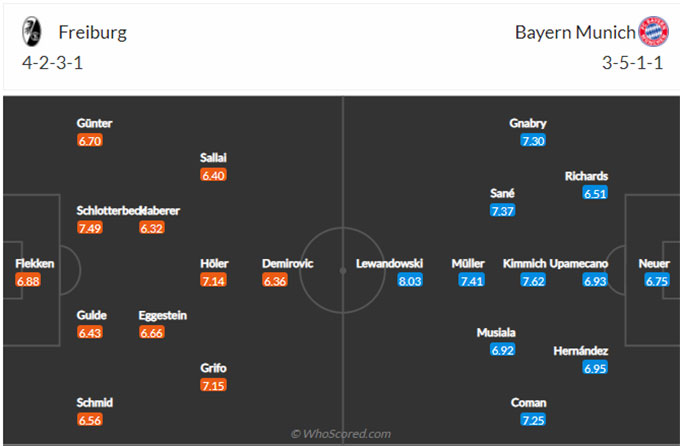680x446 pixels.
Task: Click the Eggestein player name
Action: pyautogui.click(x=163, y=315)
